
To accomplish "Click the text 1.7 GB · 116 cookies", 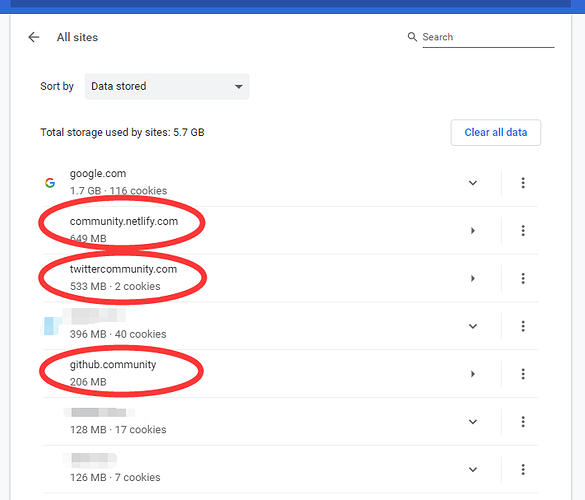I will tap(118, 191).
